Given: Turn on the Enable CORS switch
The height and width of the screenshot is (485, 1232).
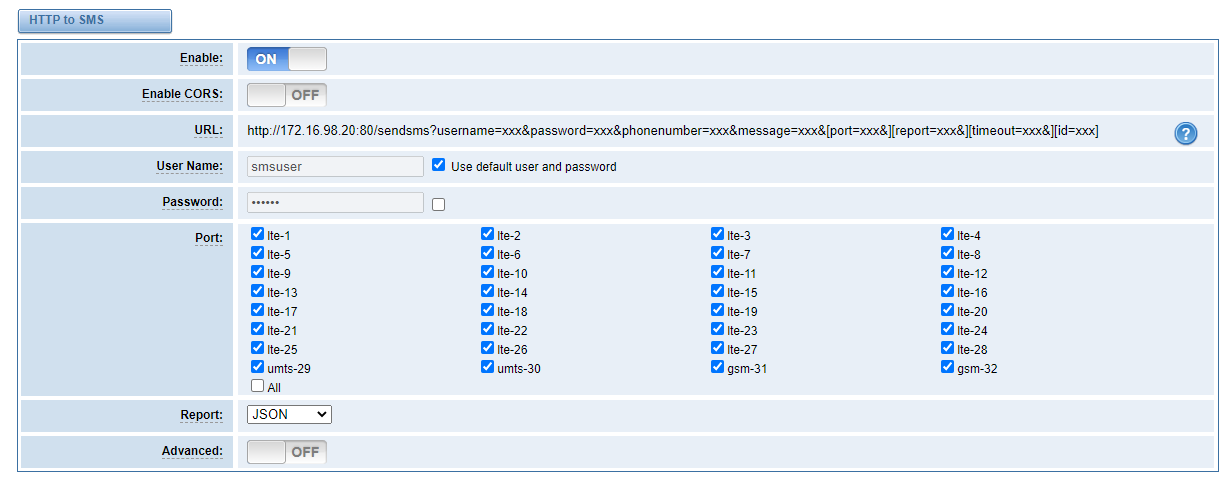Looking at the screenshot, I should 287,95.
